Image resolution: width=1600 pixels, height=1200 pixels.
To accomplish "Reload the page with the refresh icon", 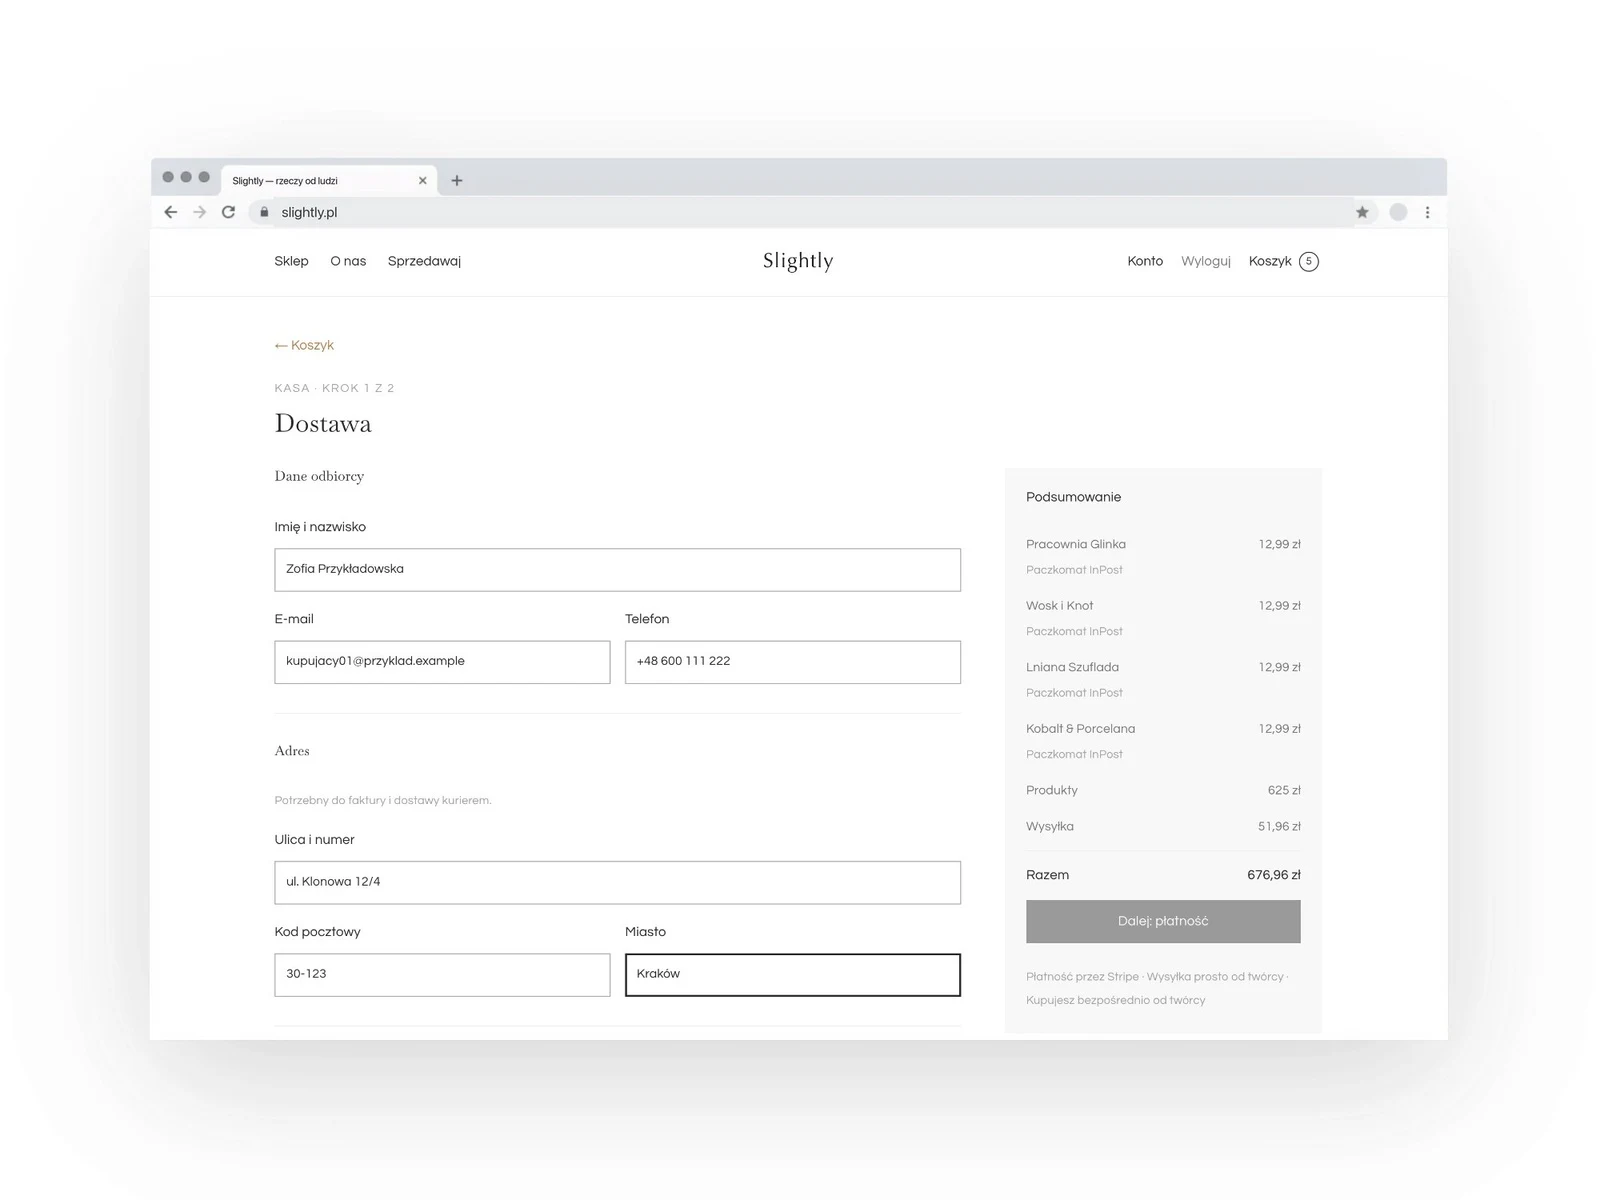I will coord(228,212).
